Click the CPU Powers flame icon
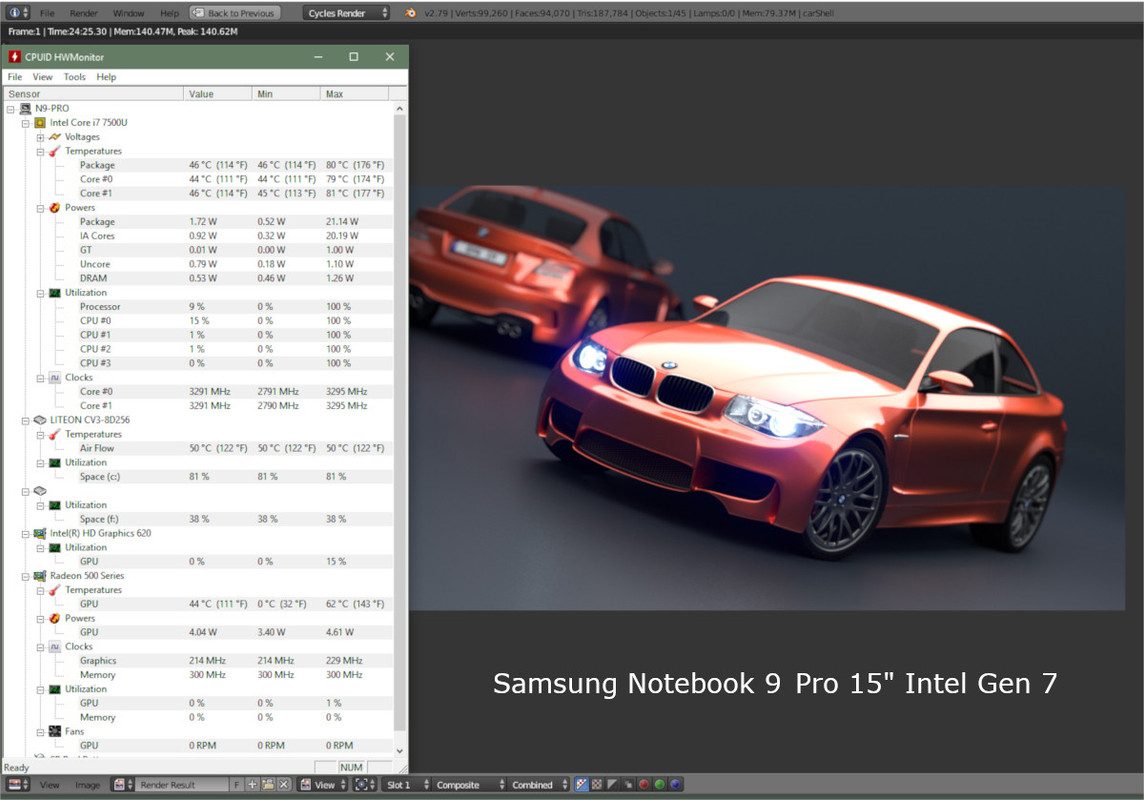This screenshot has height=800, width=1144. [55, 208]
